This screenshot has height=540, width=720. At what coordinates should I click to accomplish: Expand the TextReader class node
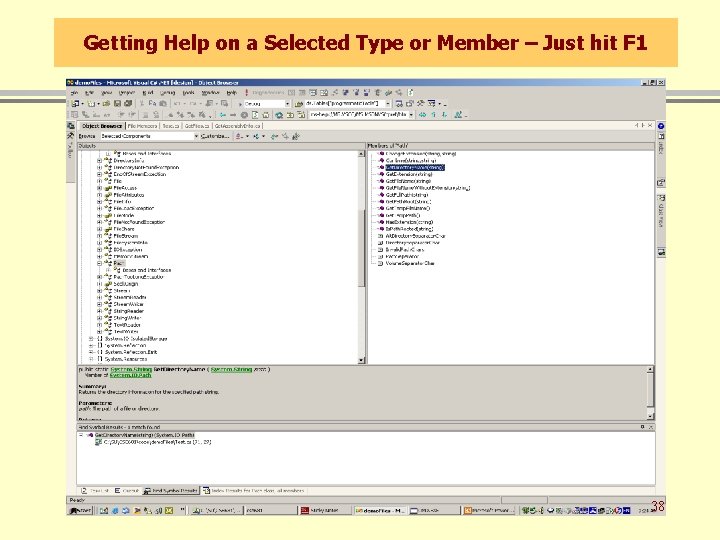[100, 325]
